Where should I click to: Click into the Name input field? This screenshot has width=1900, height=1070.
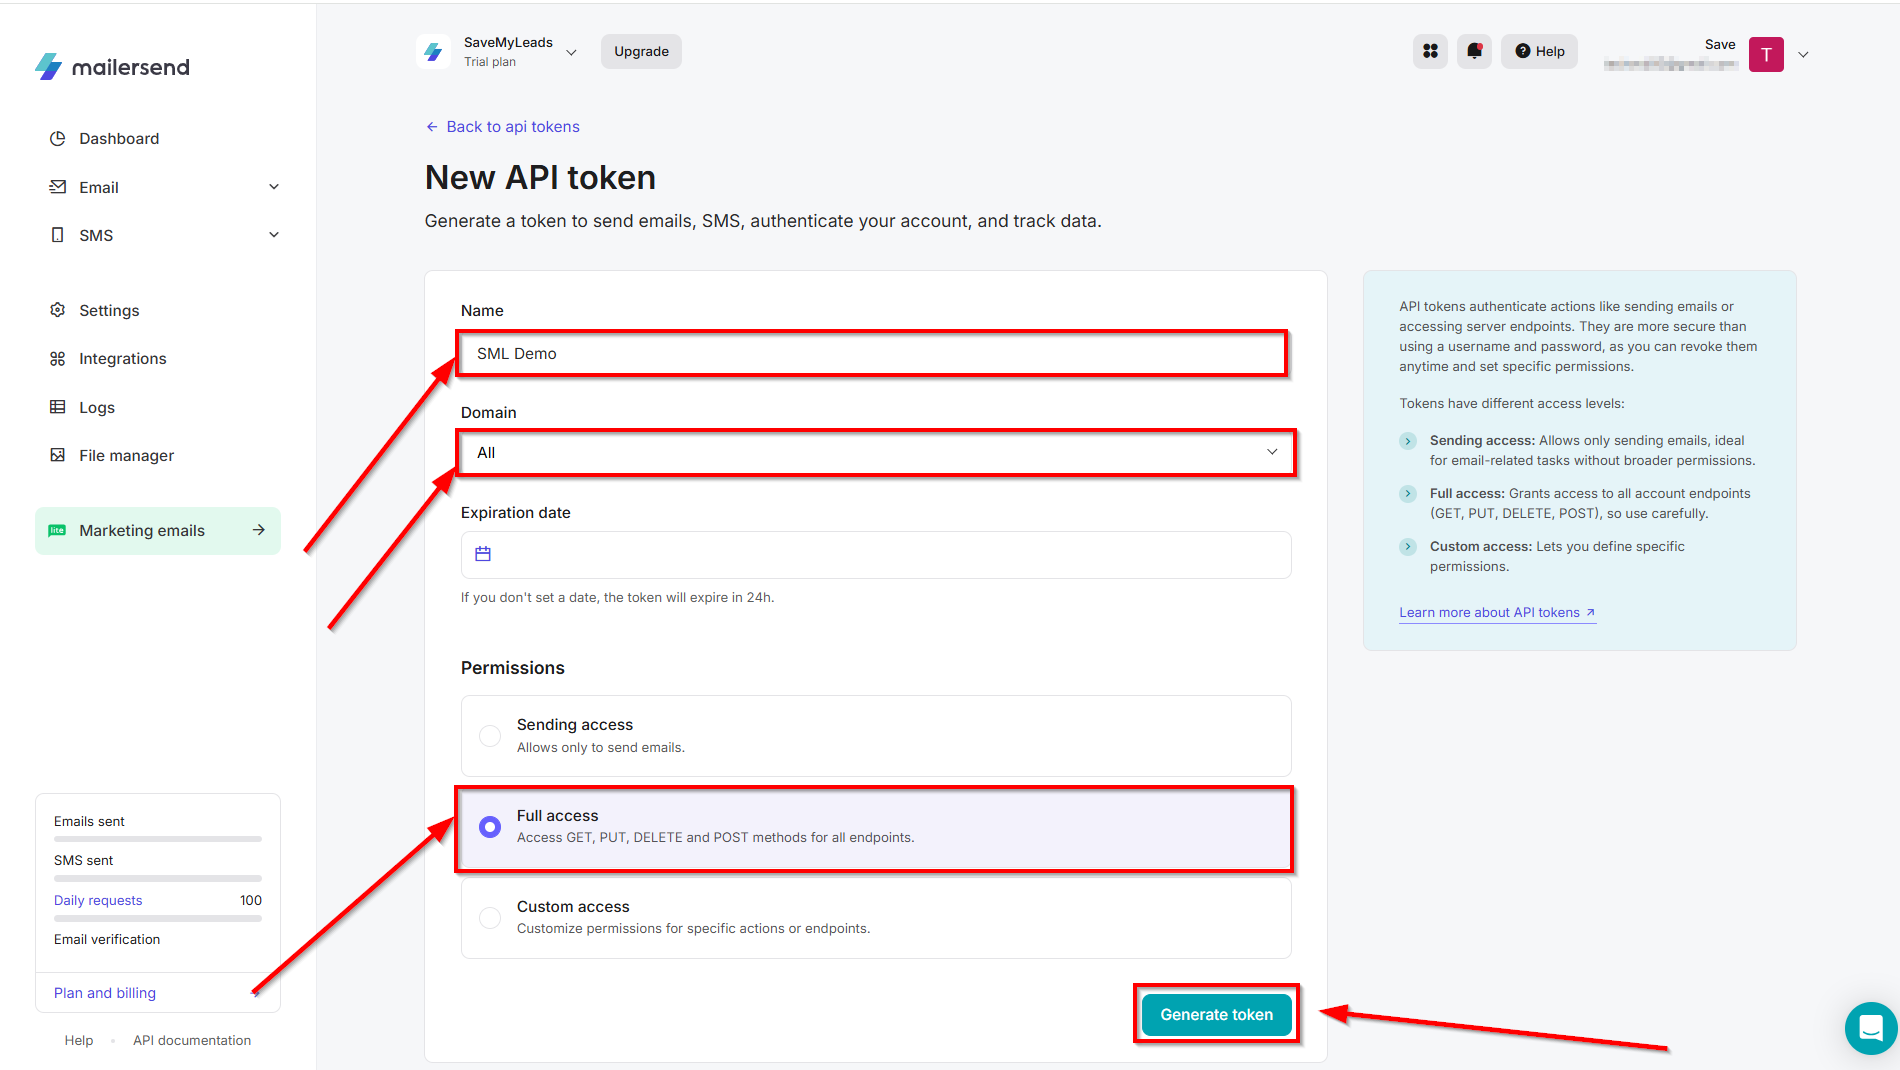click(872, 354)
